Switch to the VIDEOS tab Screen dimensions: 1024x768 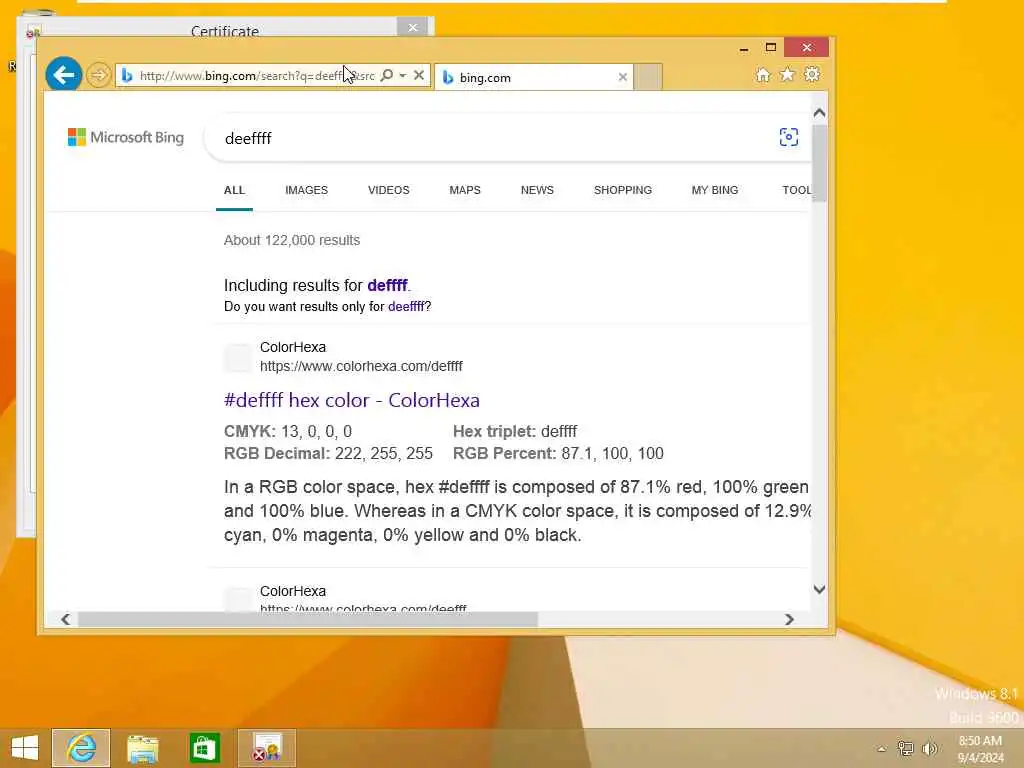389,190
